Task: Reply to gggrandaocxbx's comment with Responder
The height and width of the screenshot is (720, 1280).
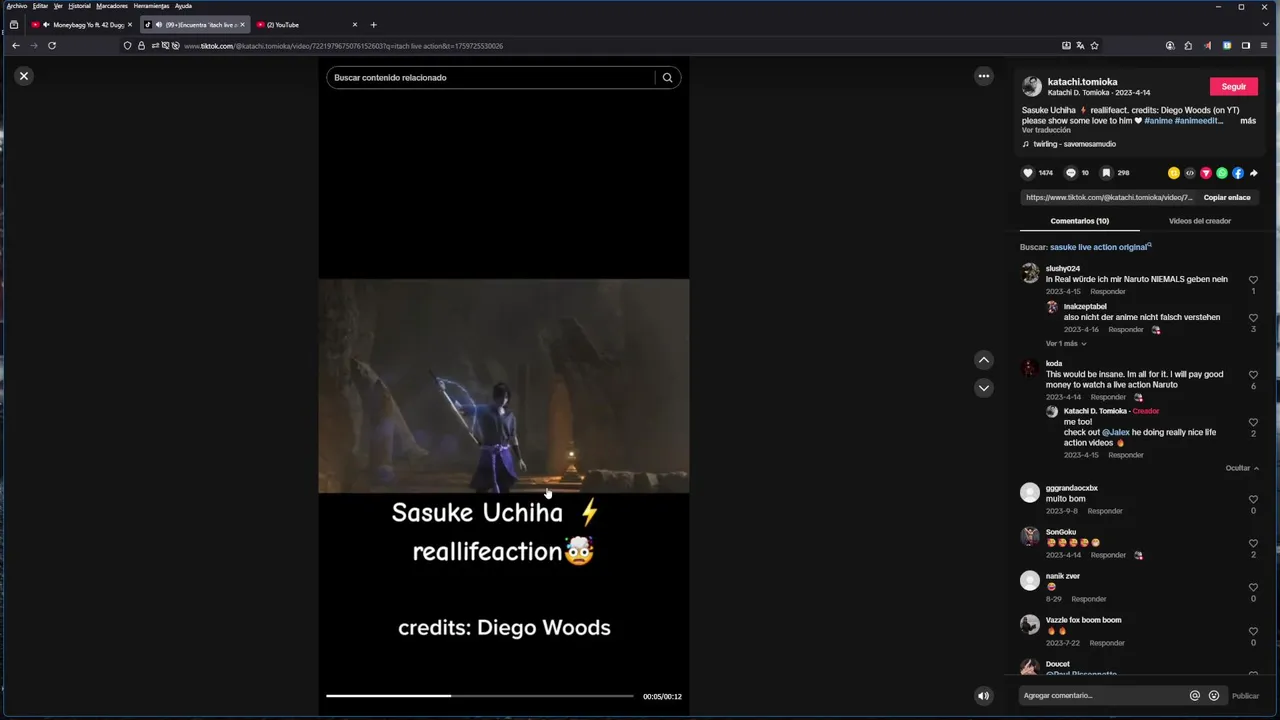Action: [x=1105, y=511]
